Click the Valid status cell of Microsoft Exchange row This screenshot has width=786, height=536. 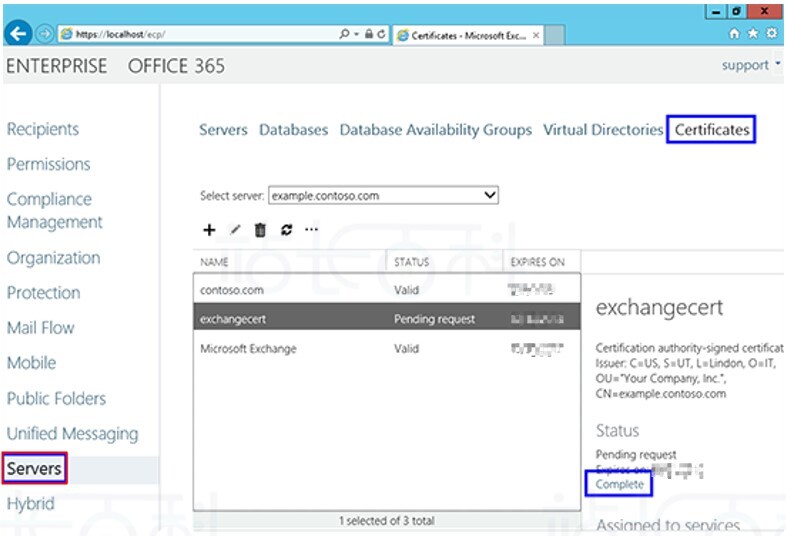[x=406, y=349]
